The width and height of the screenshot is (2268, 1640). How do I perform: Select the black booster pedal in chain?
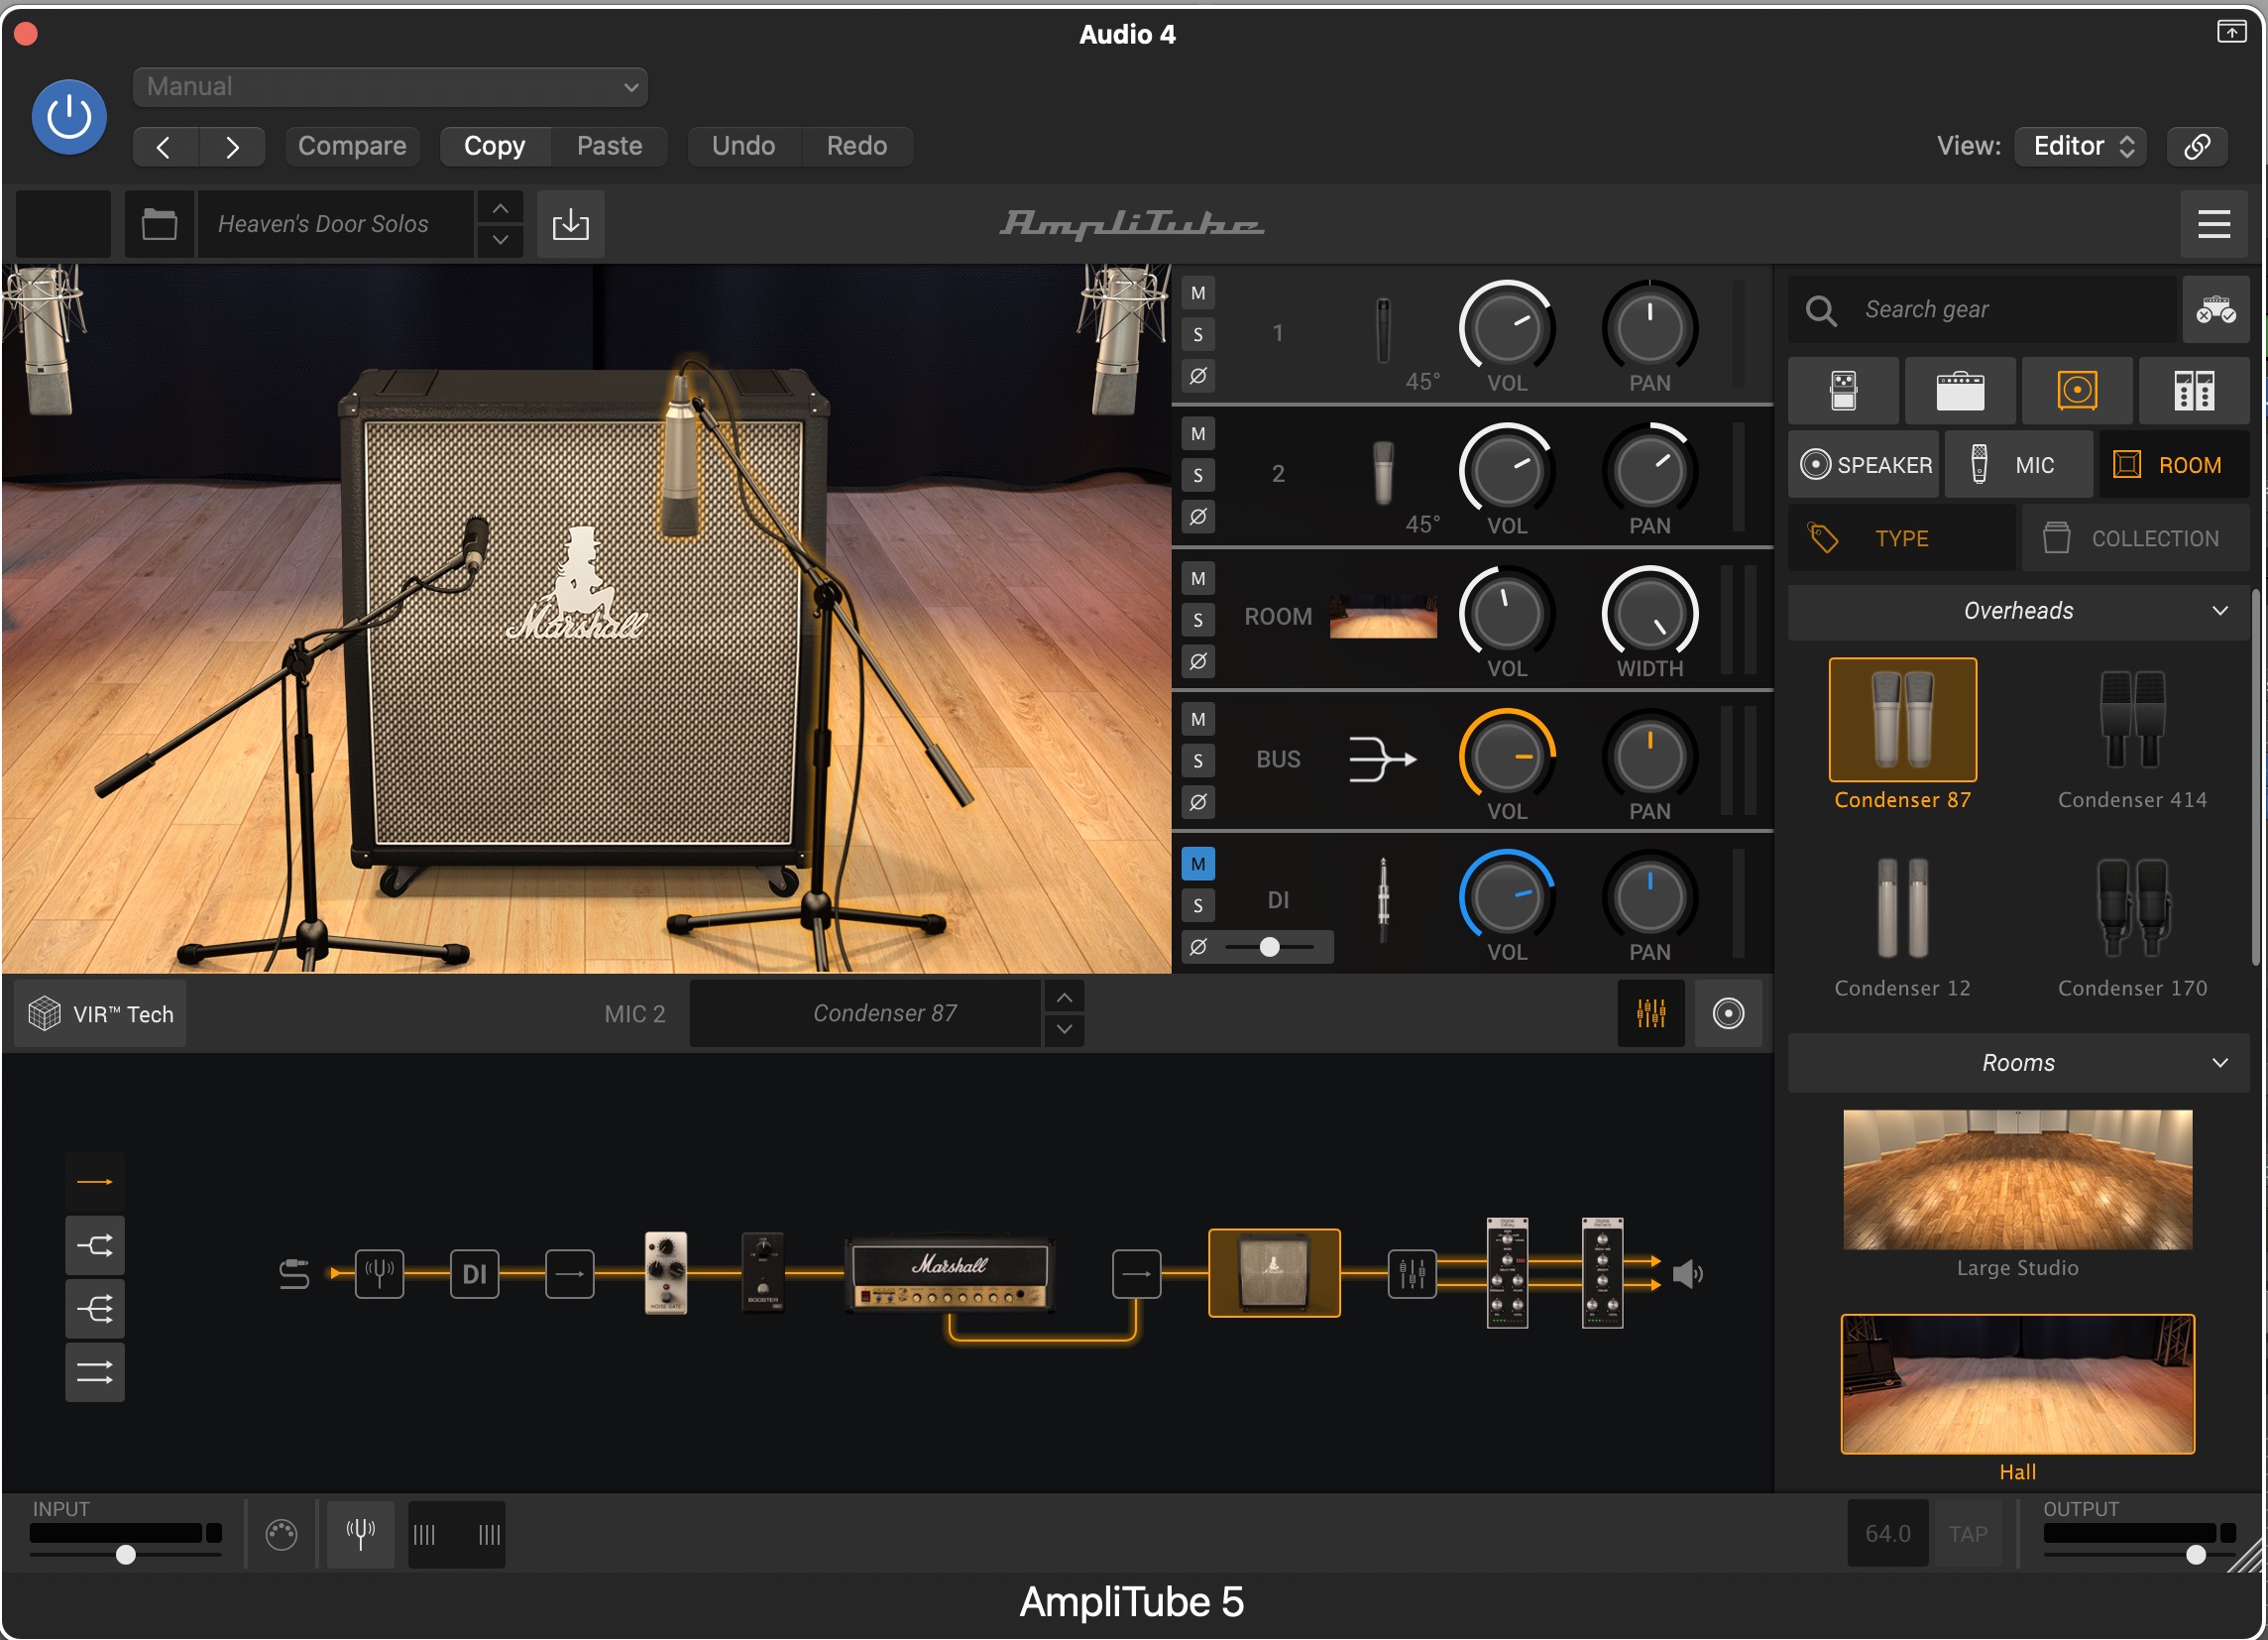pos(763,1272)
